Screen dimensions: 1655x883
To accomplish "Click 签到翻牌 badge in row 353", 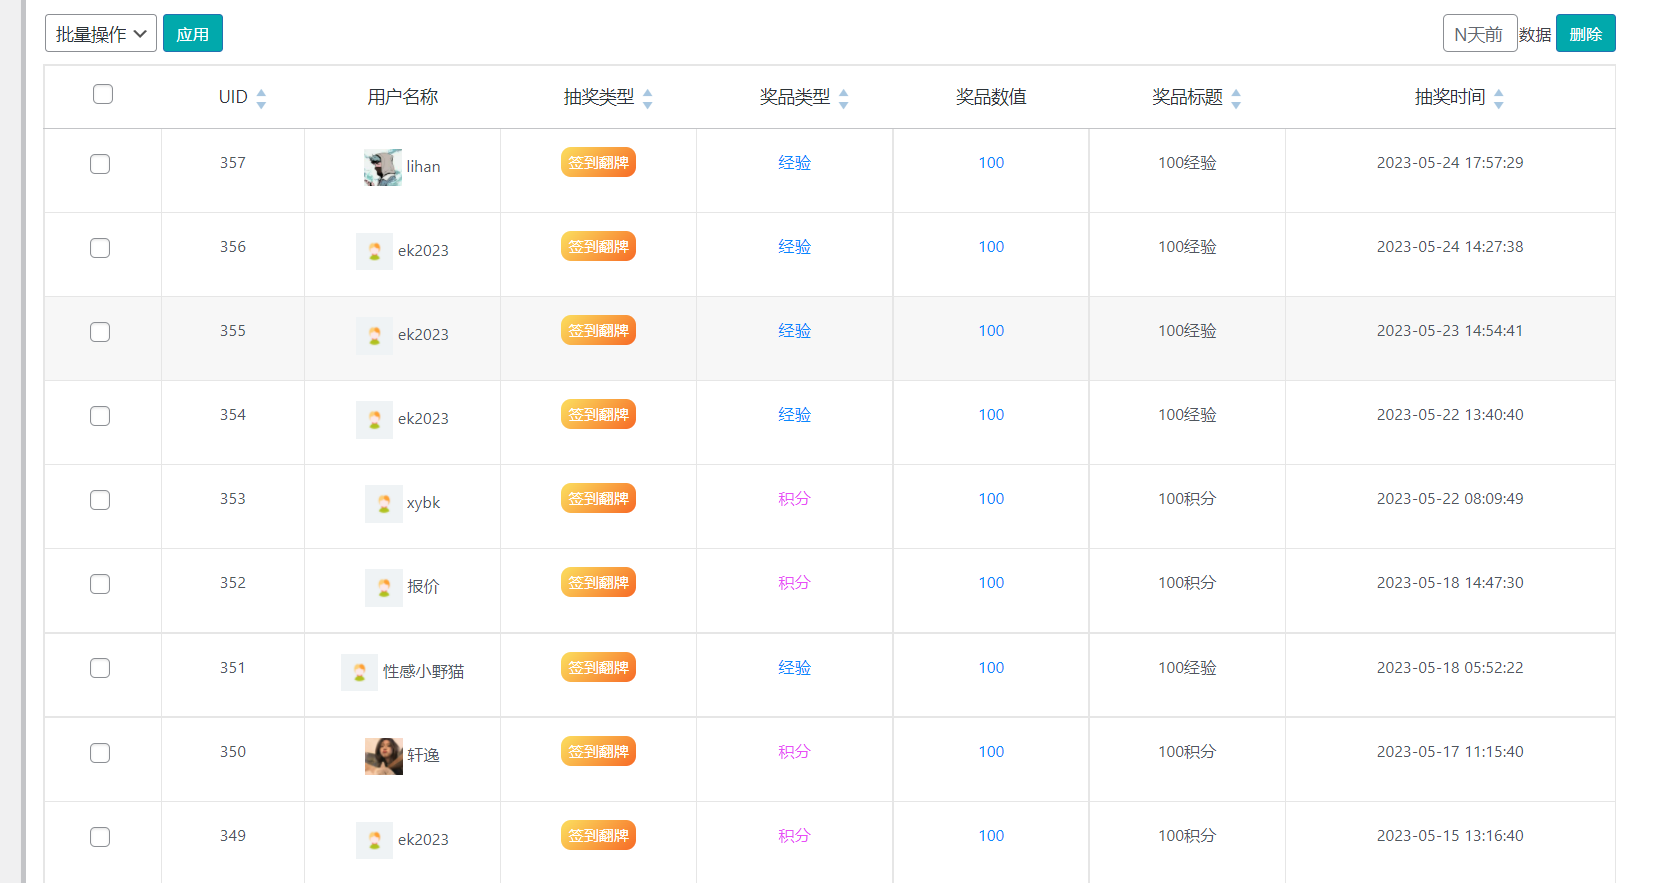I will tap(598, 498).
